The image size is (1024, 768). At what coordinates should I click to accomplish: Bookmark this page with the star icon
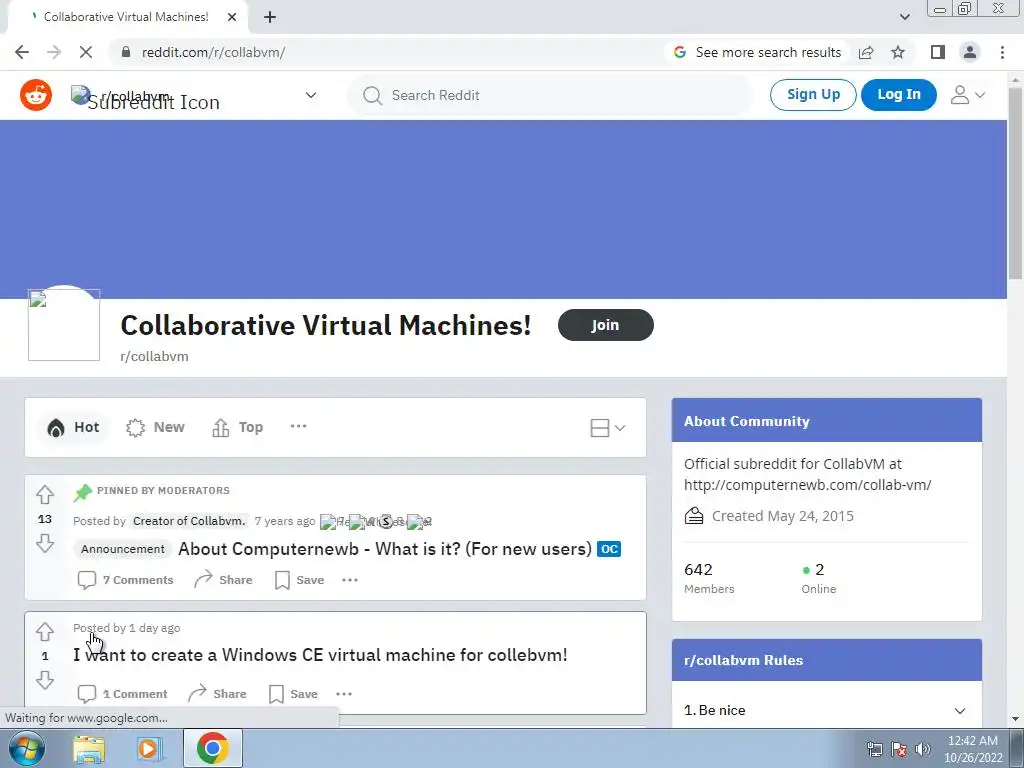(x=898, y=52)
